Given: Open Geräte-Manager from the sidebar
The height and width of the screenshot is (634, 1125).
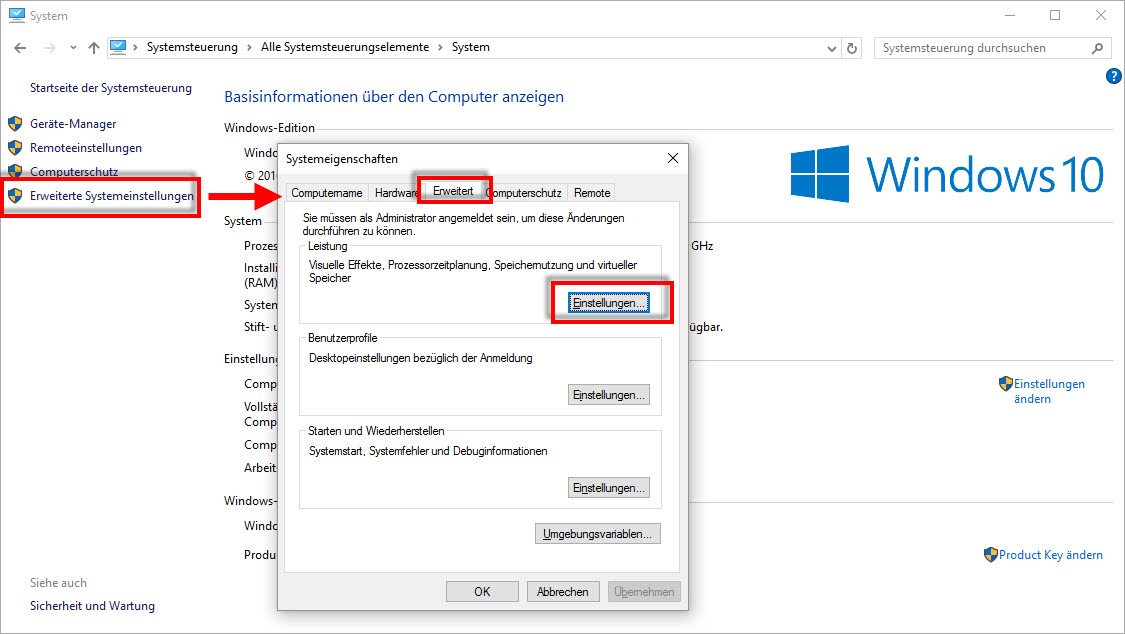Looking at the screenshot, I should coord(72,123).
